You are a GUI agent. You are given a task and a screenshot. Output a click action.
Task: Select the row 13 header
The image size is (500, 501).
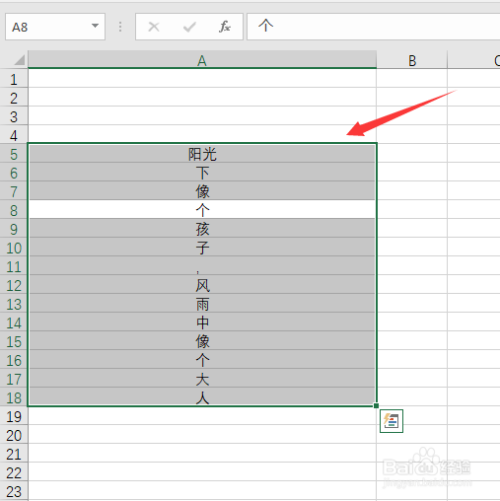click(14, 304)
